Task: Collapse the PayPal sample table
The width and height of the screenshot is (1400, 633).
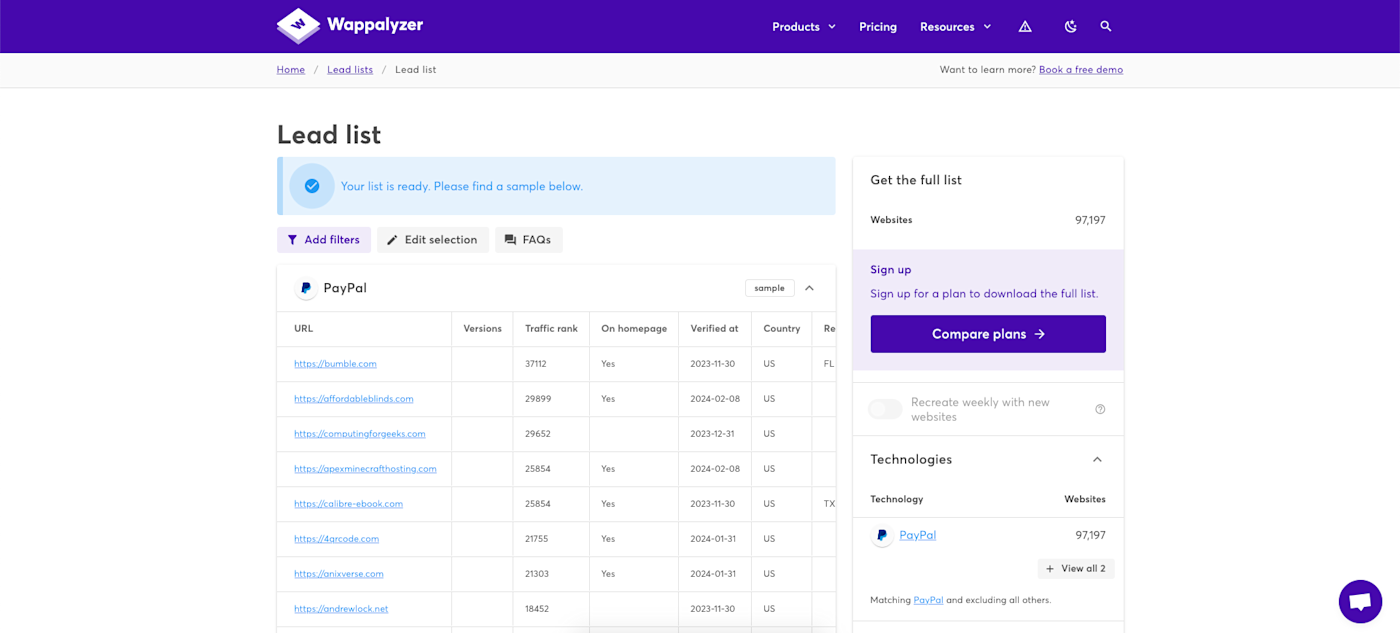Action: click(809, 288)
